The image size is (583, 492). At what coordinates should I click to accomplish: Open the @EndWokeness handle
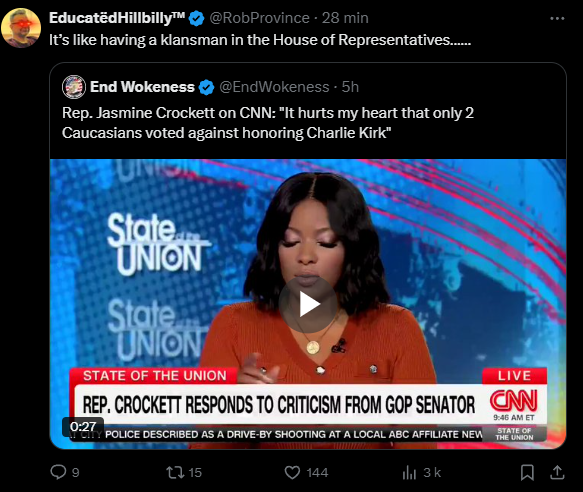click(x=274, y=87)
